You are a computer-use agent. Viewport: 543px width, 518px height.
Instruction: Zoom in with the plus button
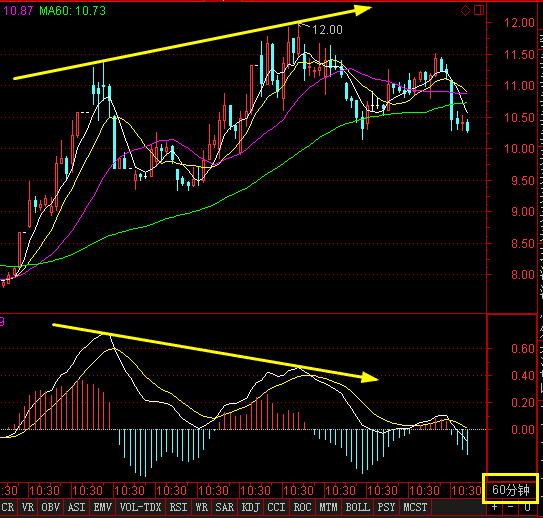coord(494,508)
